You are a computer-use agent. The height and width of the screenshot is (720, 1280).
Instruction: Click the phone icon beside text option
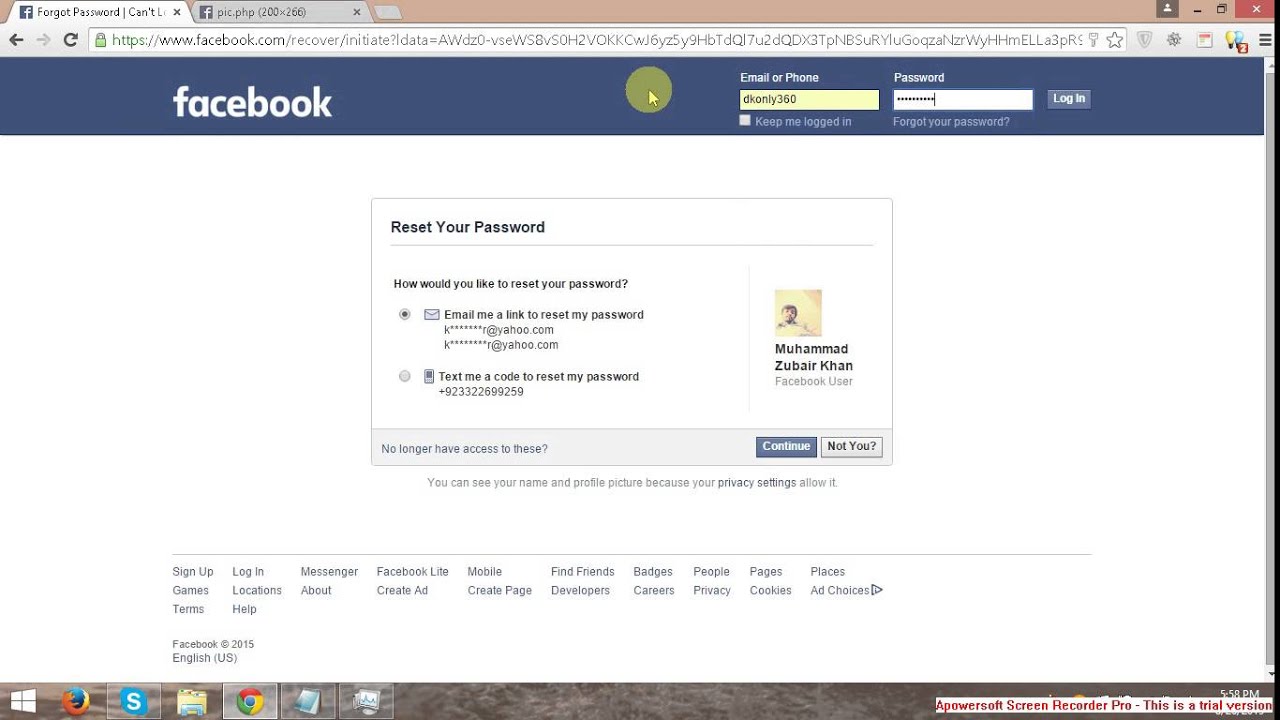tap(429, 376)
